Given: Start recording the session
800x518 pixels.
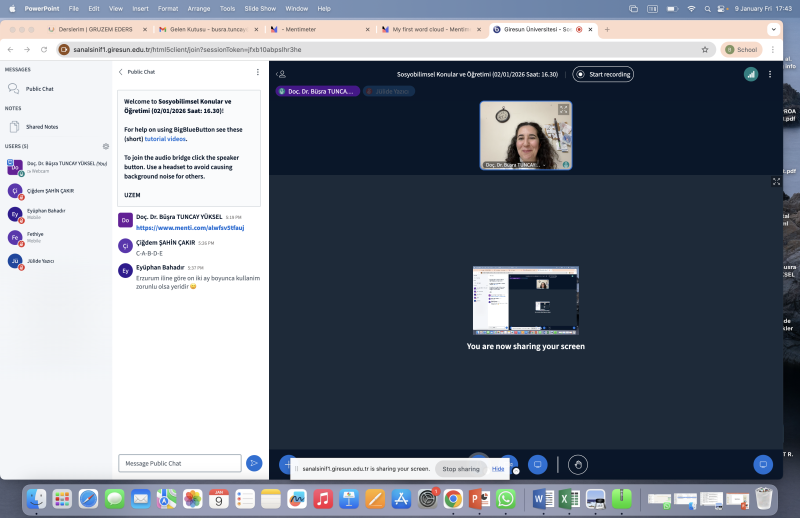Looking at the screenshot, I should tap(603, 74).
